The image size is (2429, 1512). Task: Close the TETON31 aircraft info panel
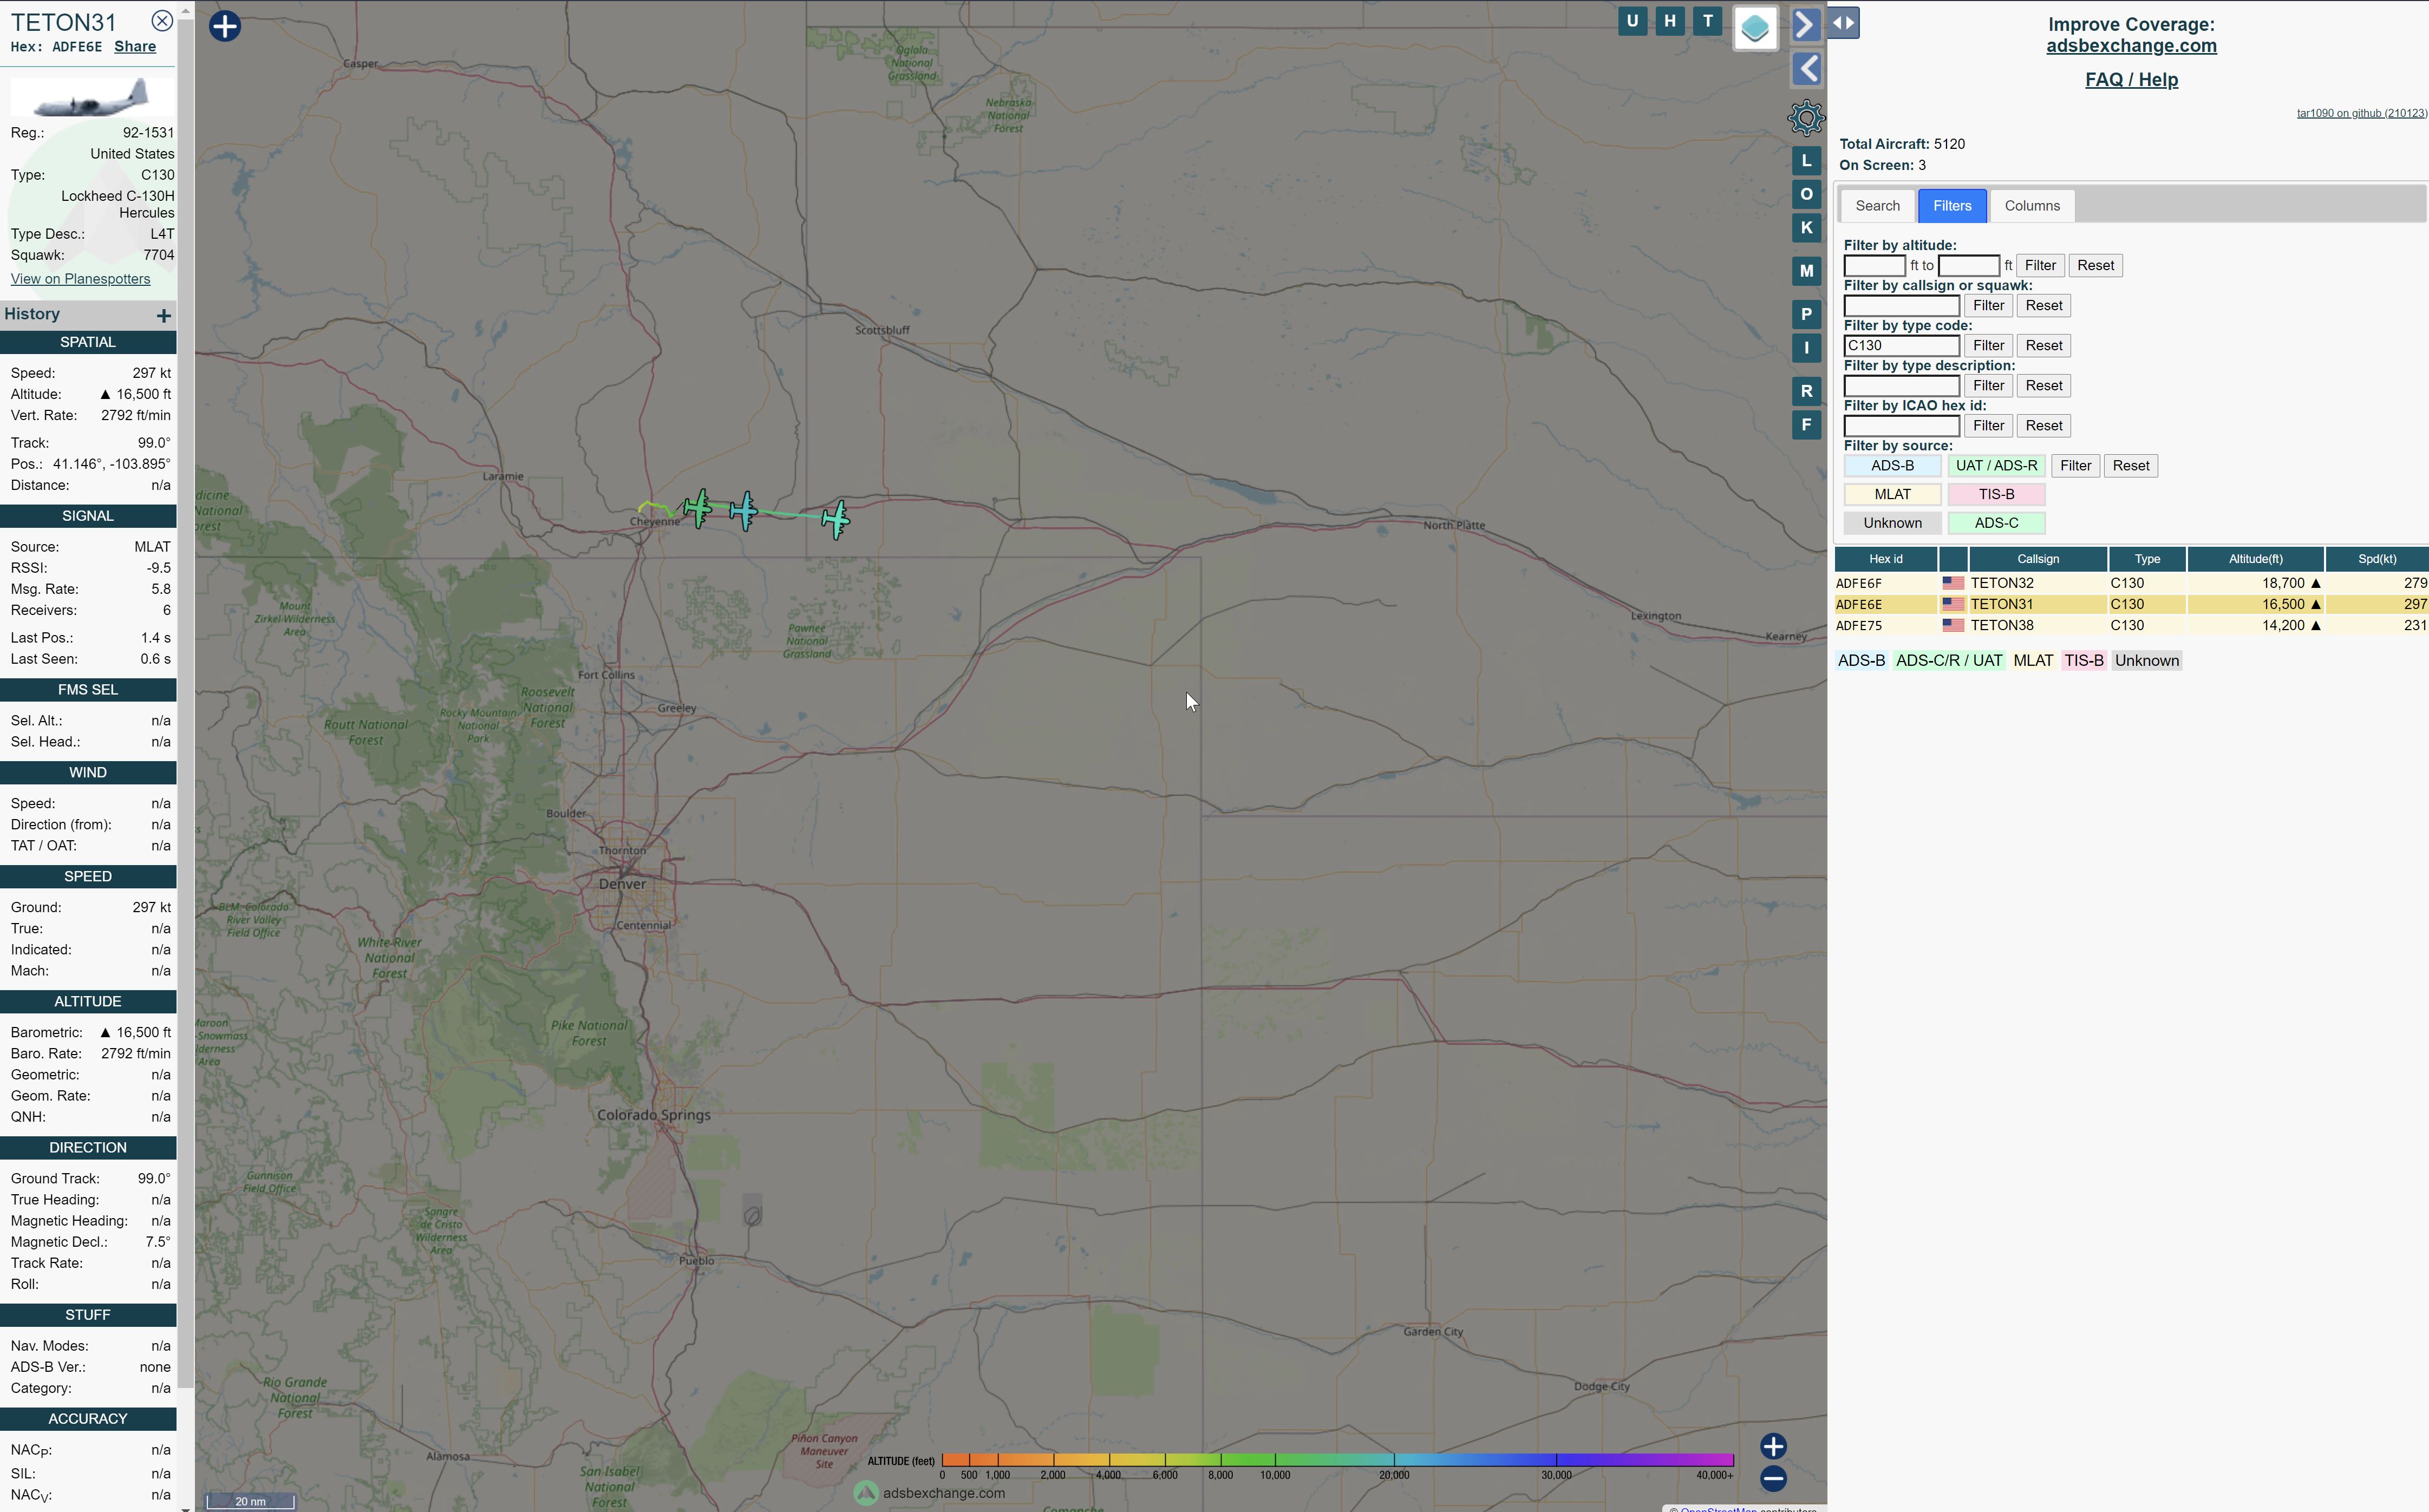(162, 21)
